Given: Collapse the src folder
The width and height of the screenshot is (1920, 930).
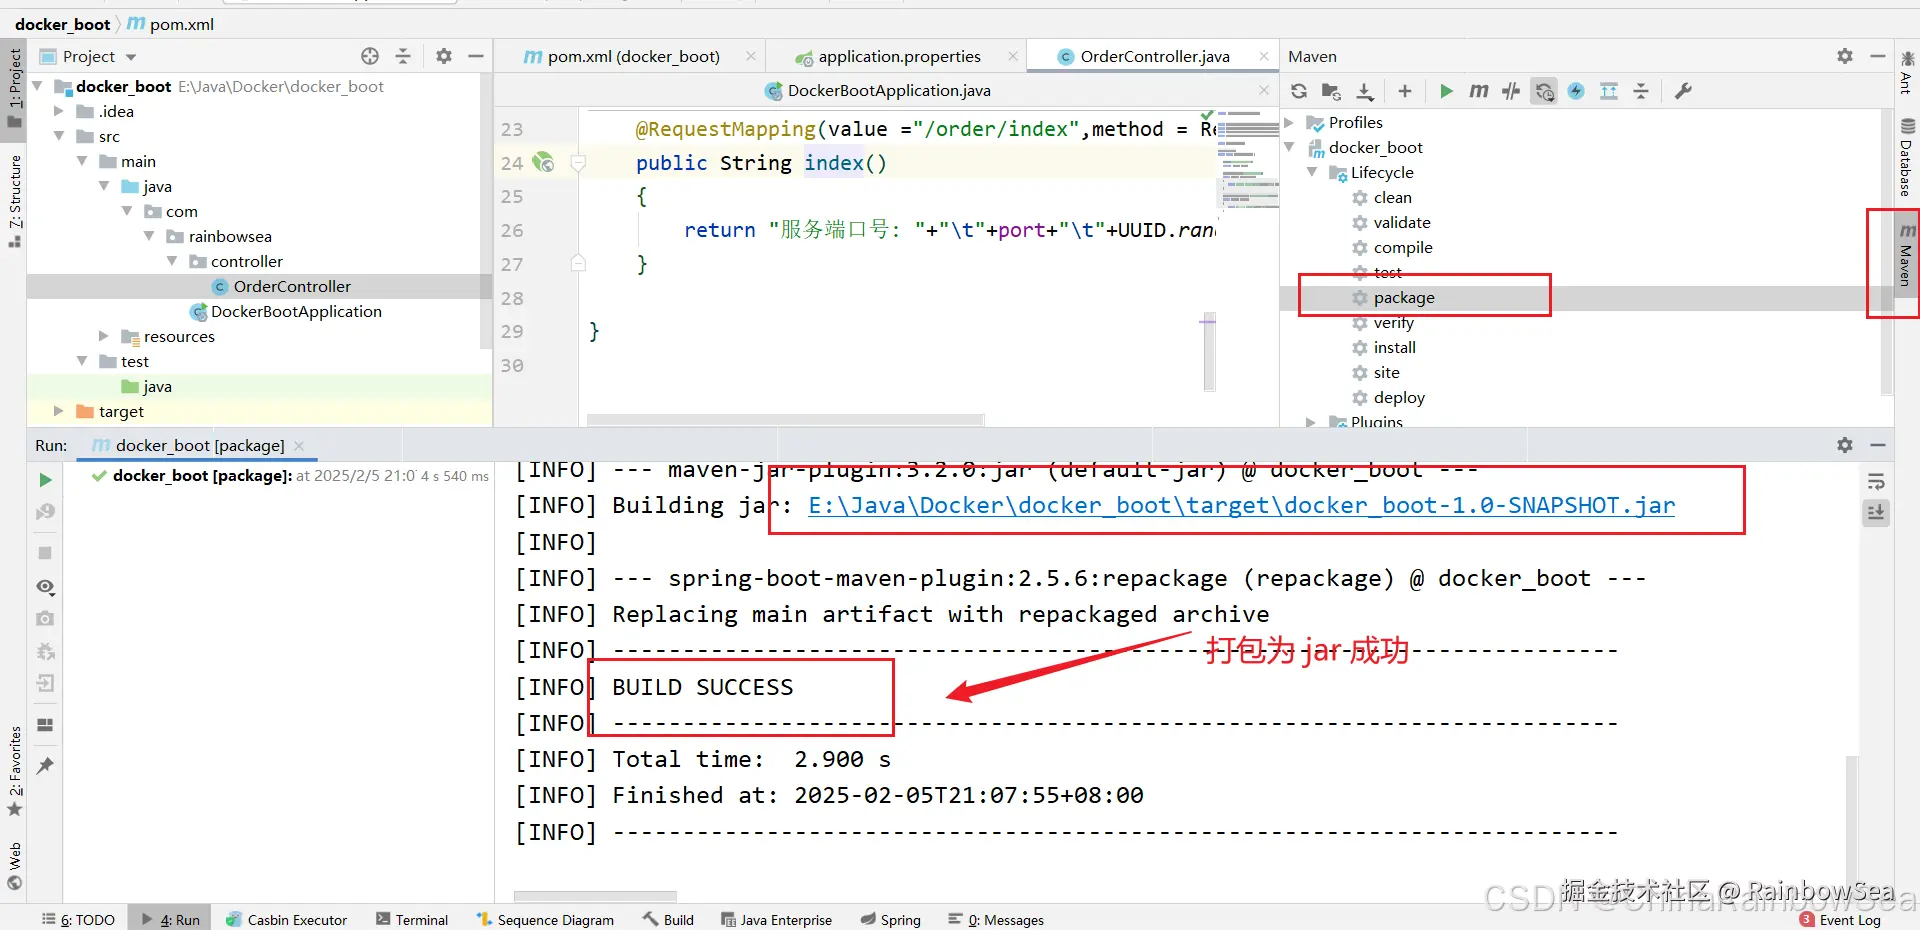Looking at the screenshot, I should (59, 136).
